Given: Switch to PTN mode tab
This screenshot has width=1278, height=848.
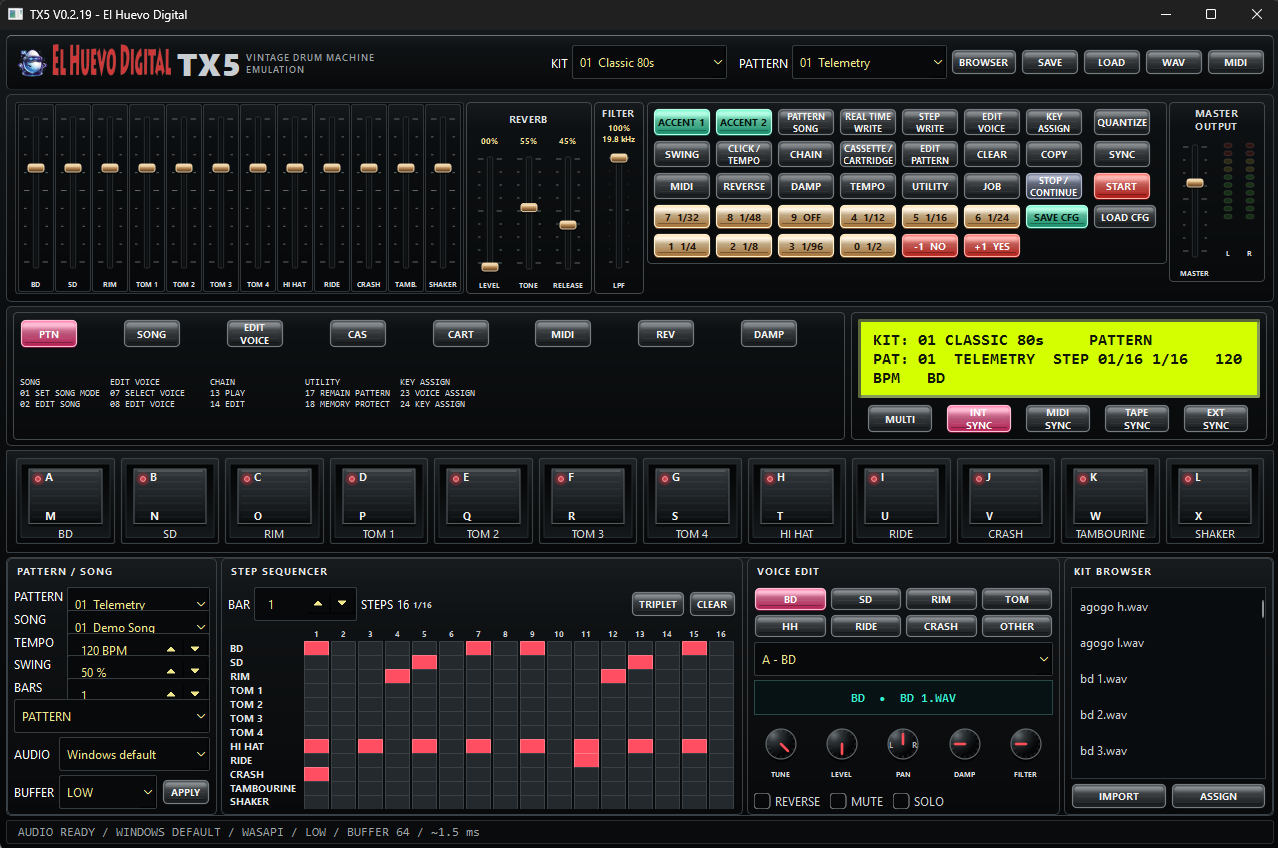Looking at the screenshot, I should pyautogui.click(x=49, y=334).
